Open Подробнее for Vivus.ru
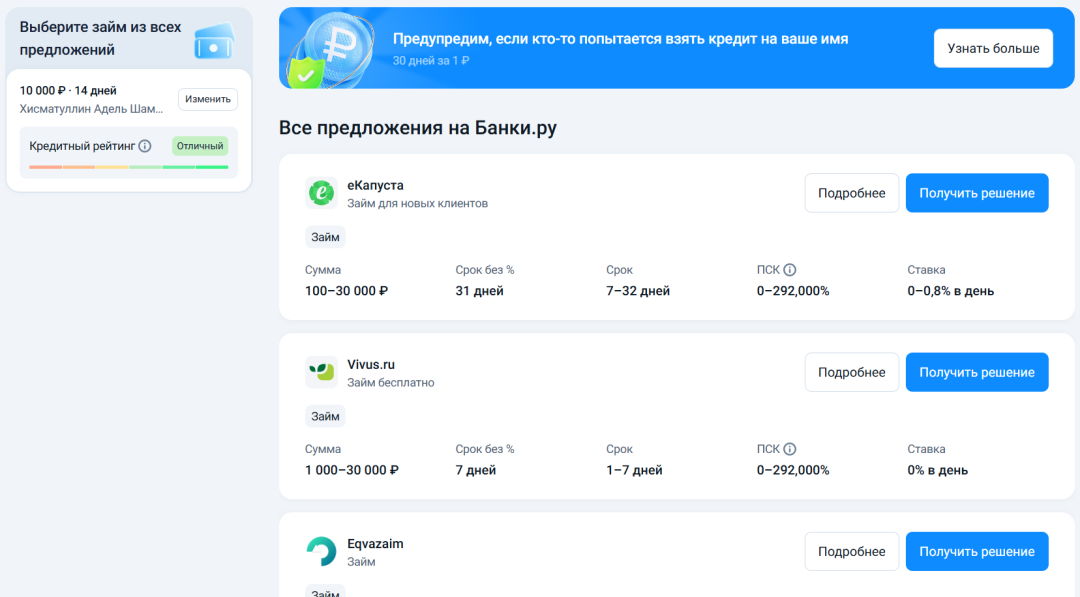This screenshot has height=597, width=1080. pos(851,372)
